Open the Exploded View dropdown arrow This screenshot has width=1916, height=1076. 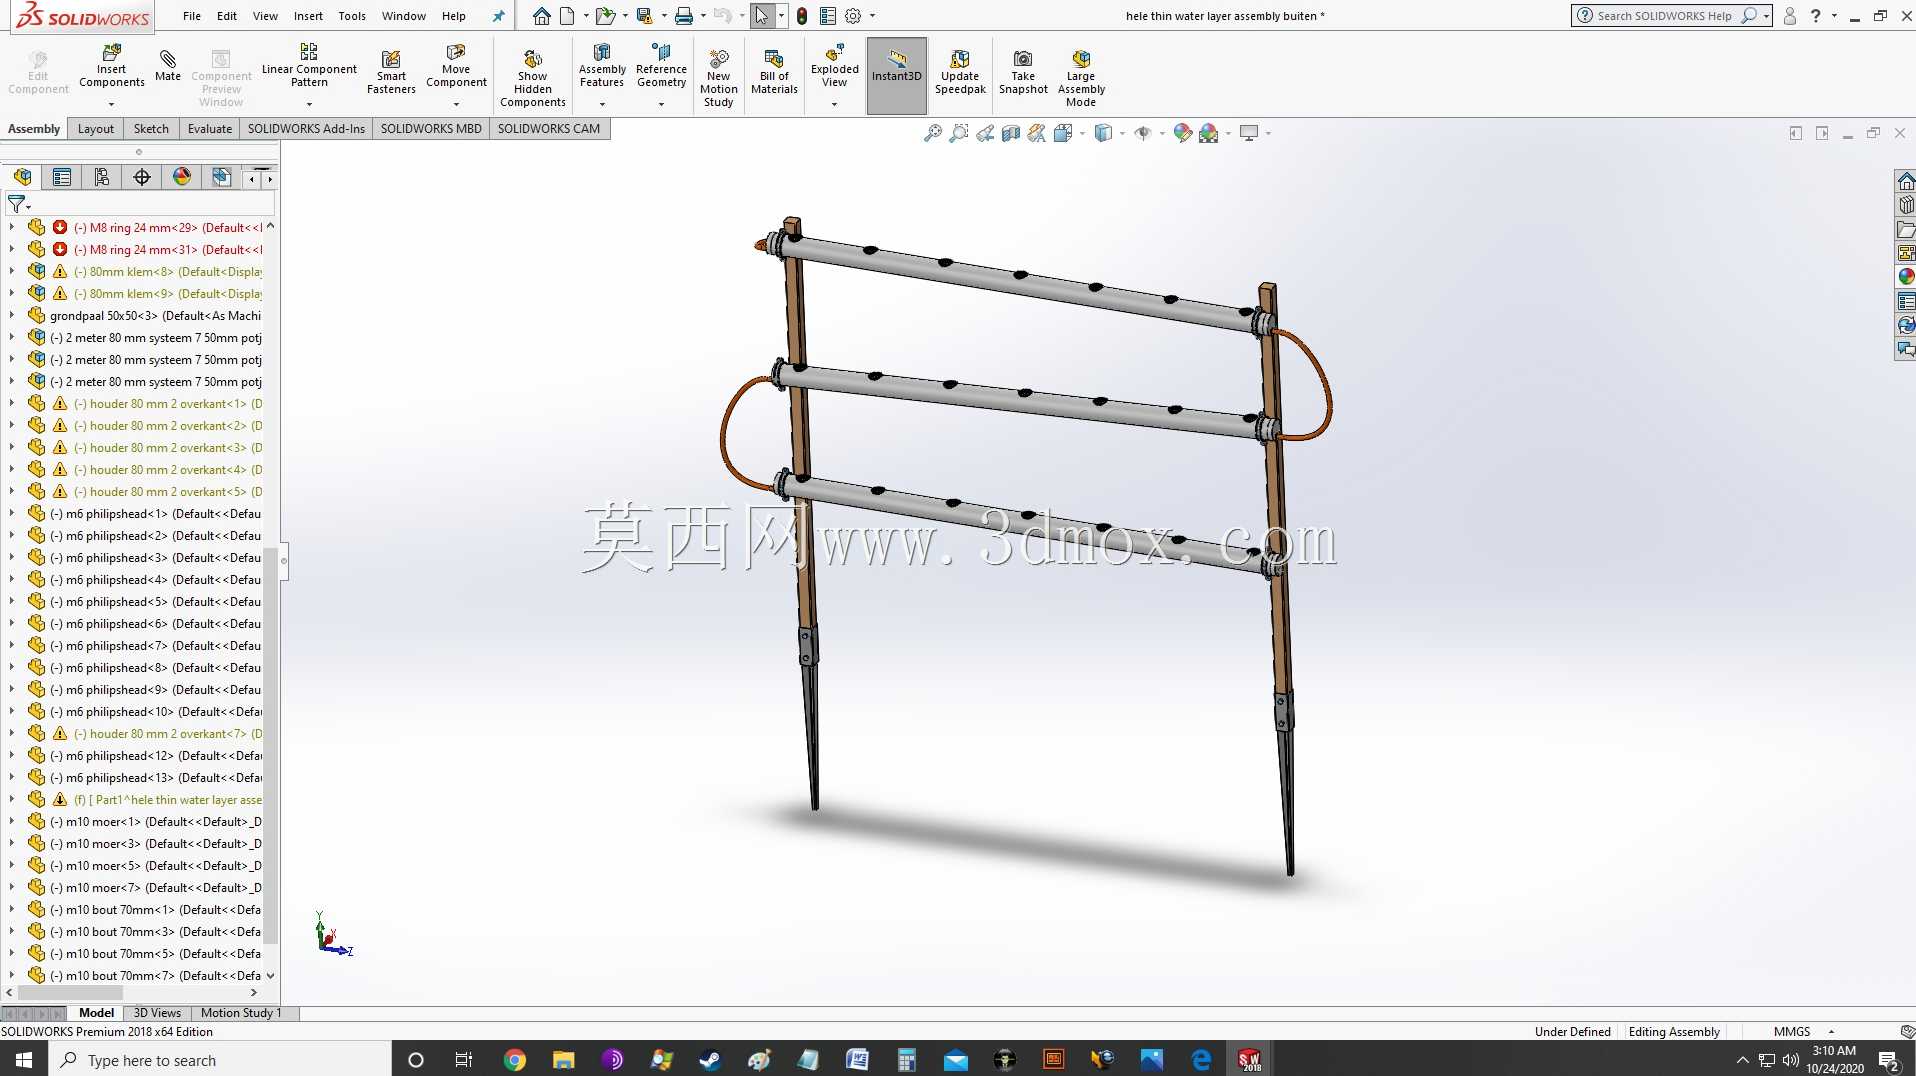pyautogui.click(x=834, y=104)
